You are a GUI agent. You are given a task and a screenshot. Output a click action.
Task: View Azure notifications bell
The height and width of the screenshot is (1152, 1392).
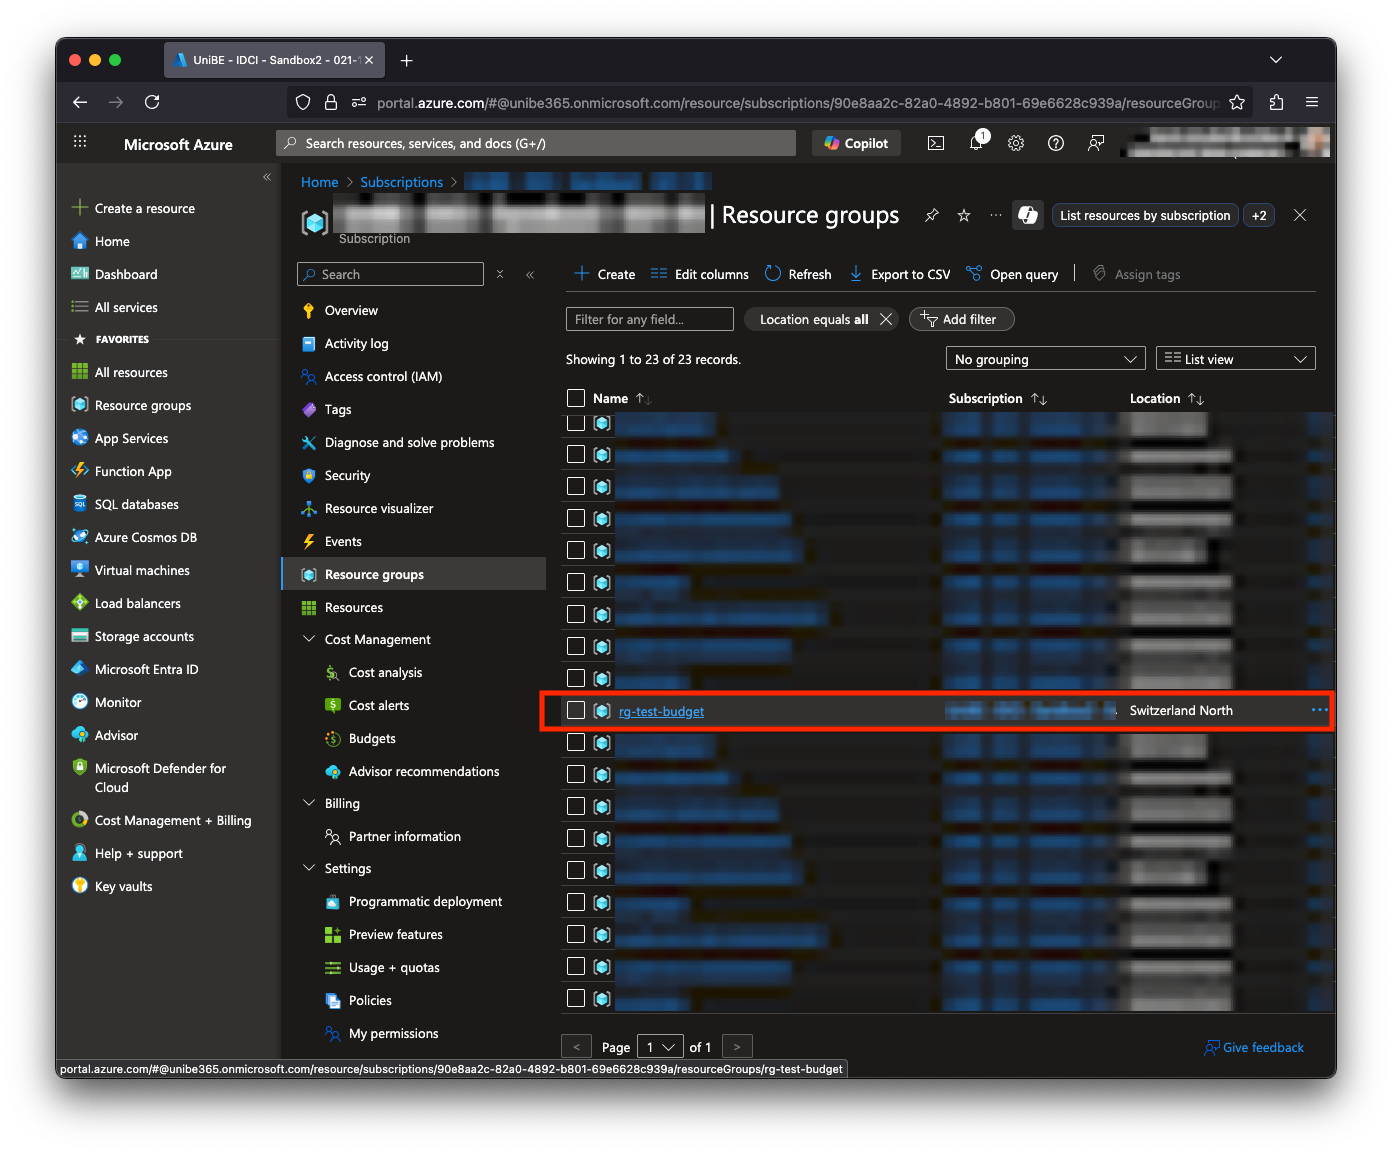[976, 142]
